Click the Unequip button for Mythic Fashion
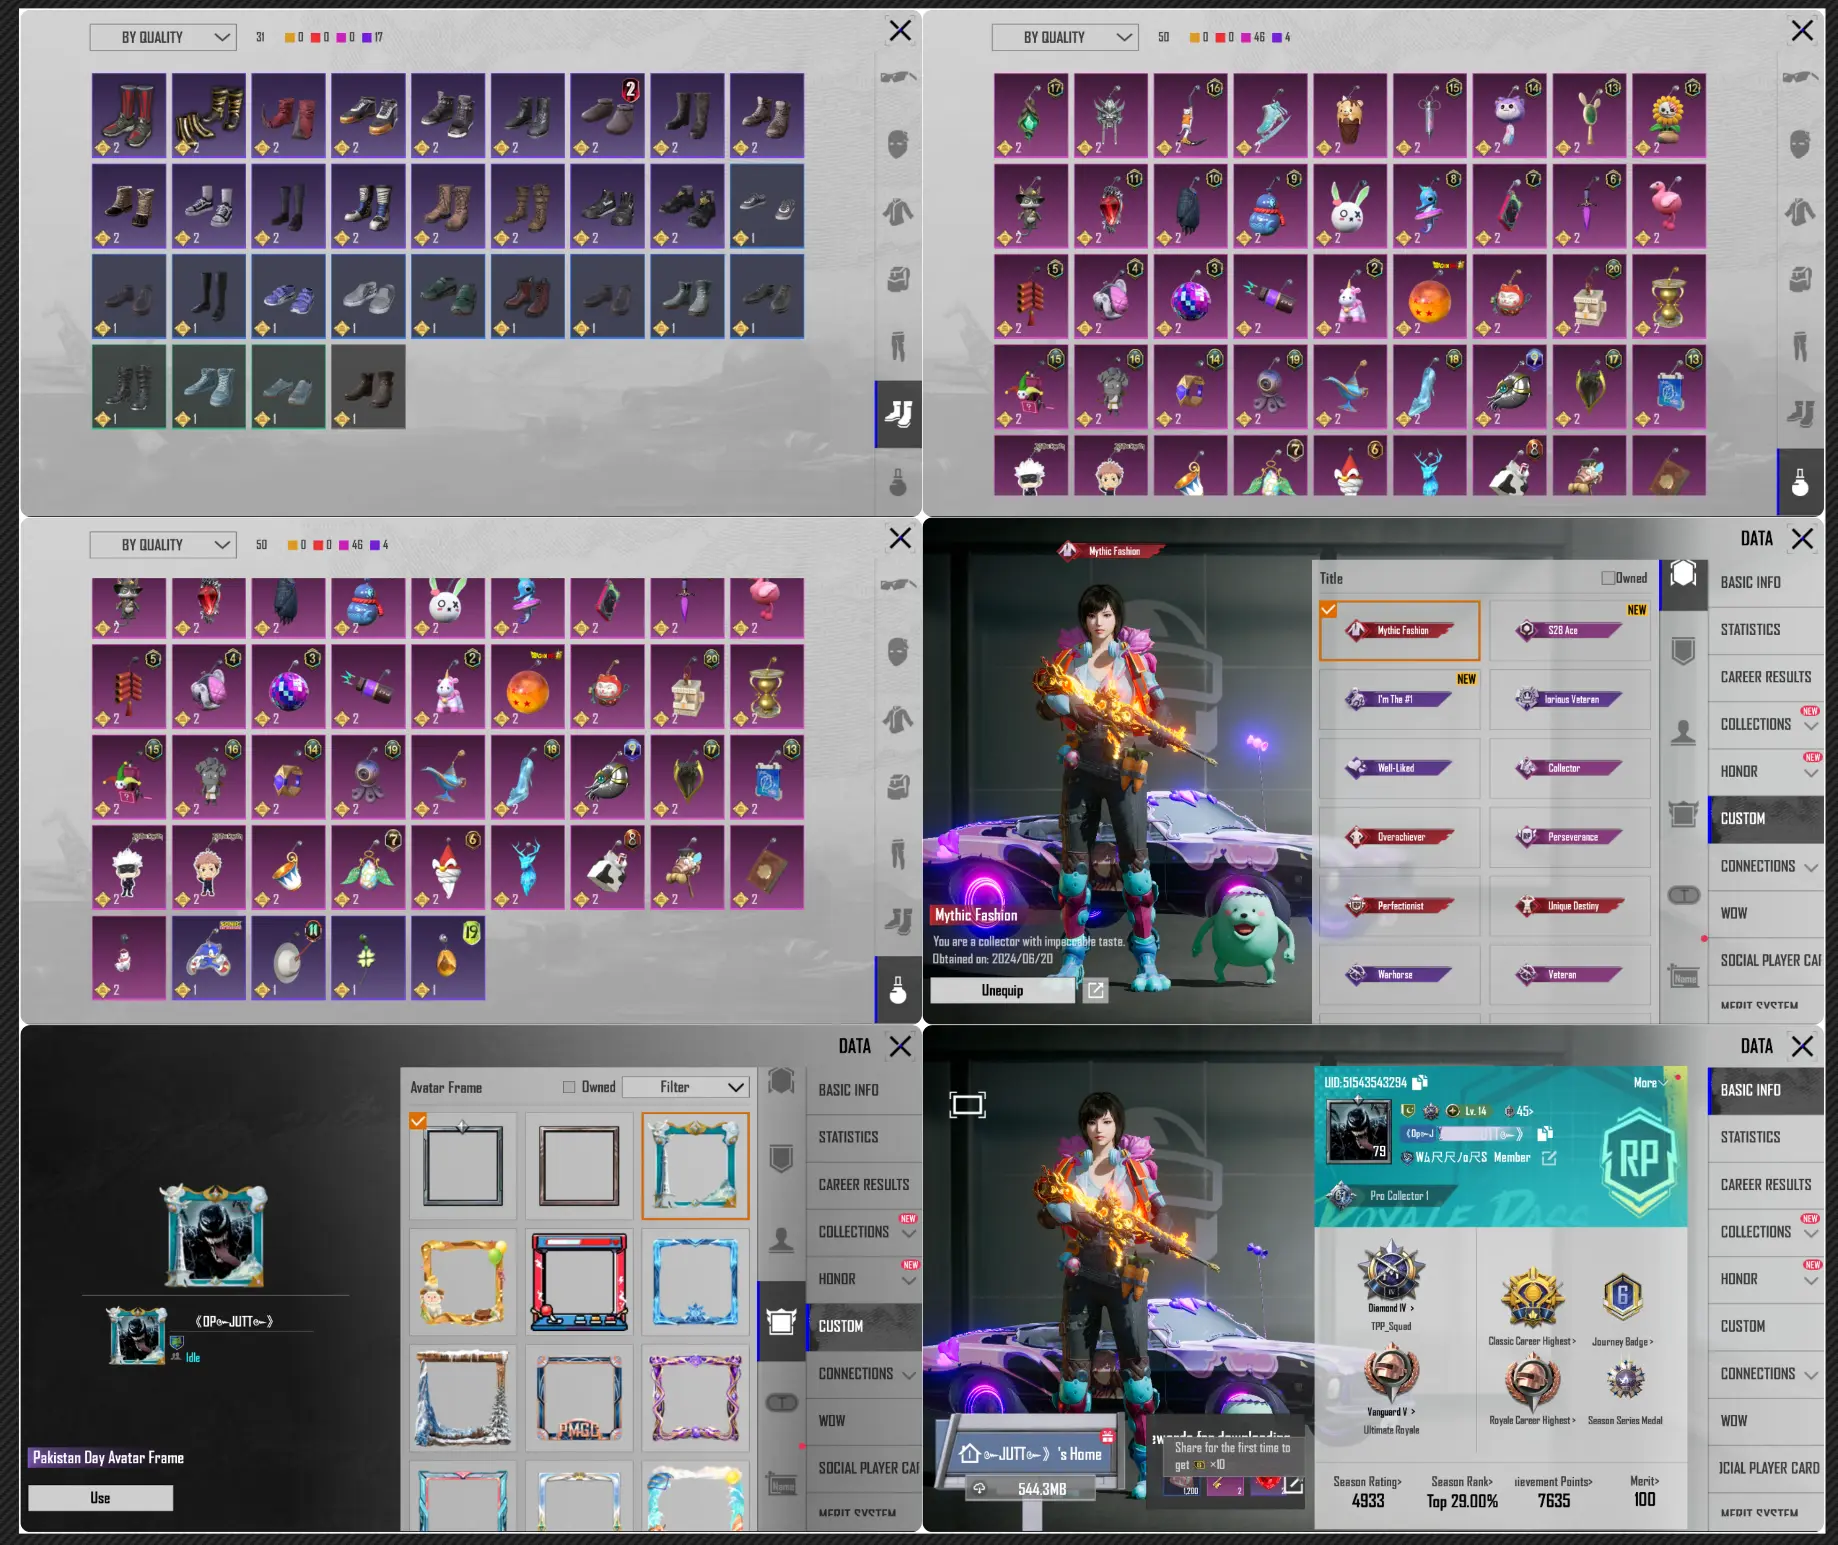Image resolution: width=1838 pixels, height=1545 pixels. [x=1002, y=990]
